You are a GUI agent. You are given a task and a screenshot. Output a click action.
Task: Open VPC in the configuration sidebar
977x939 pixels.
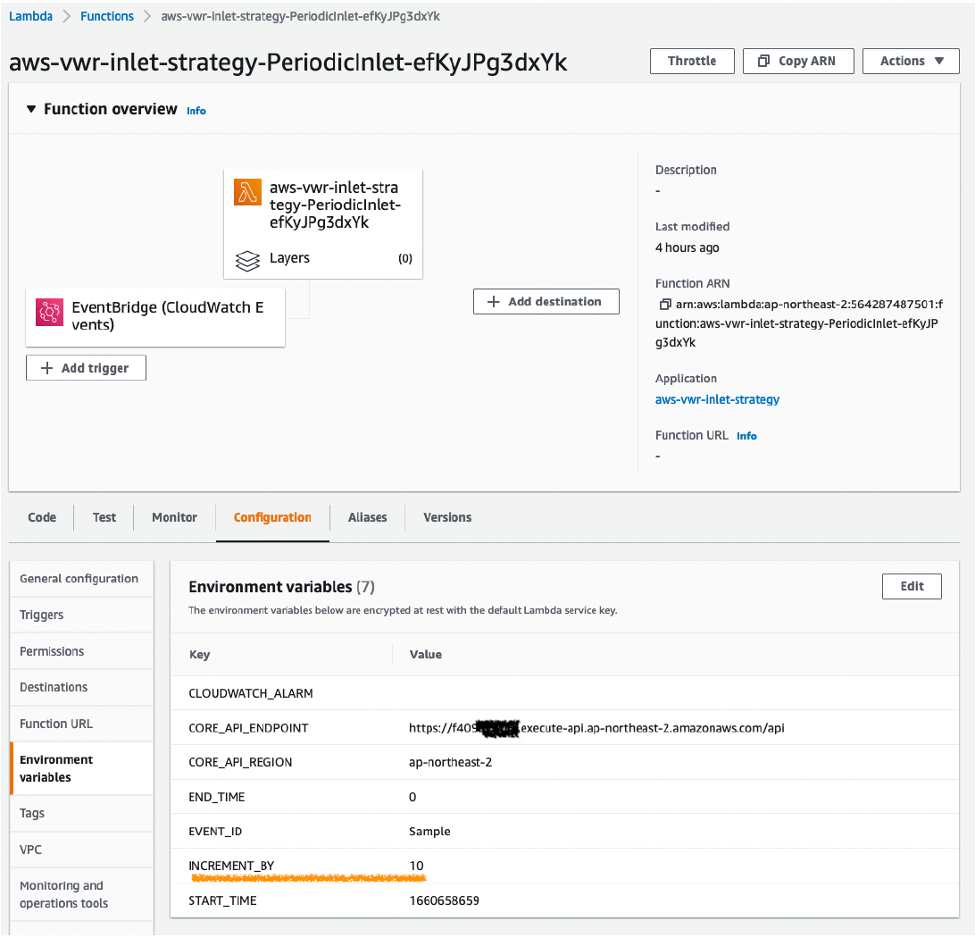[x=82, y=850]
